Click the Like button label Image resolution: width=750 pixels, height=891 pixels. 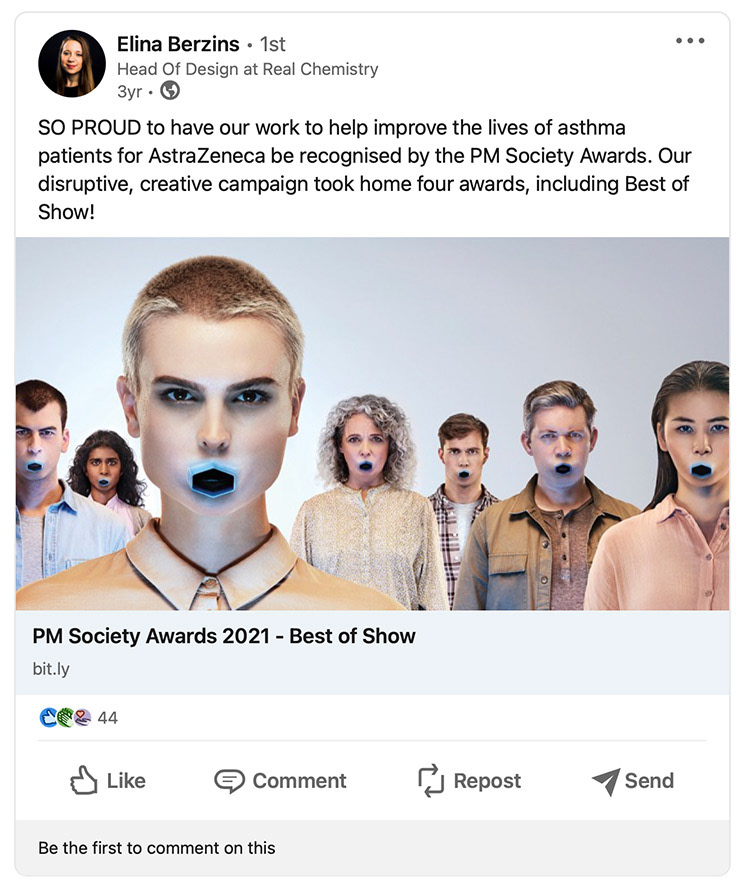[126, 781]
